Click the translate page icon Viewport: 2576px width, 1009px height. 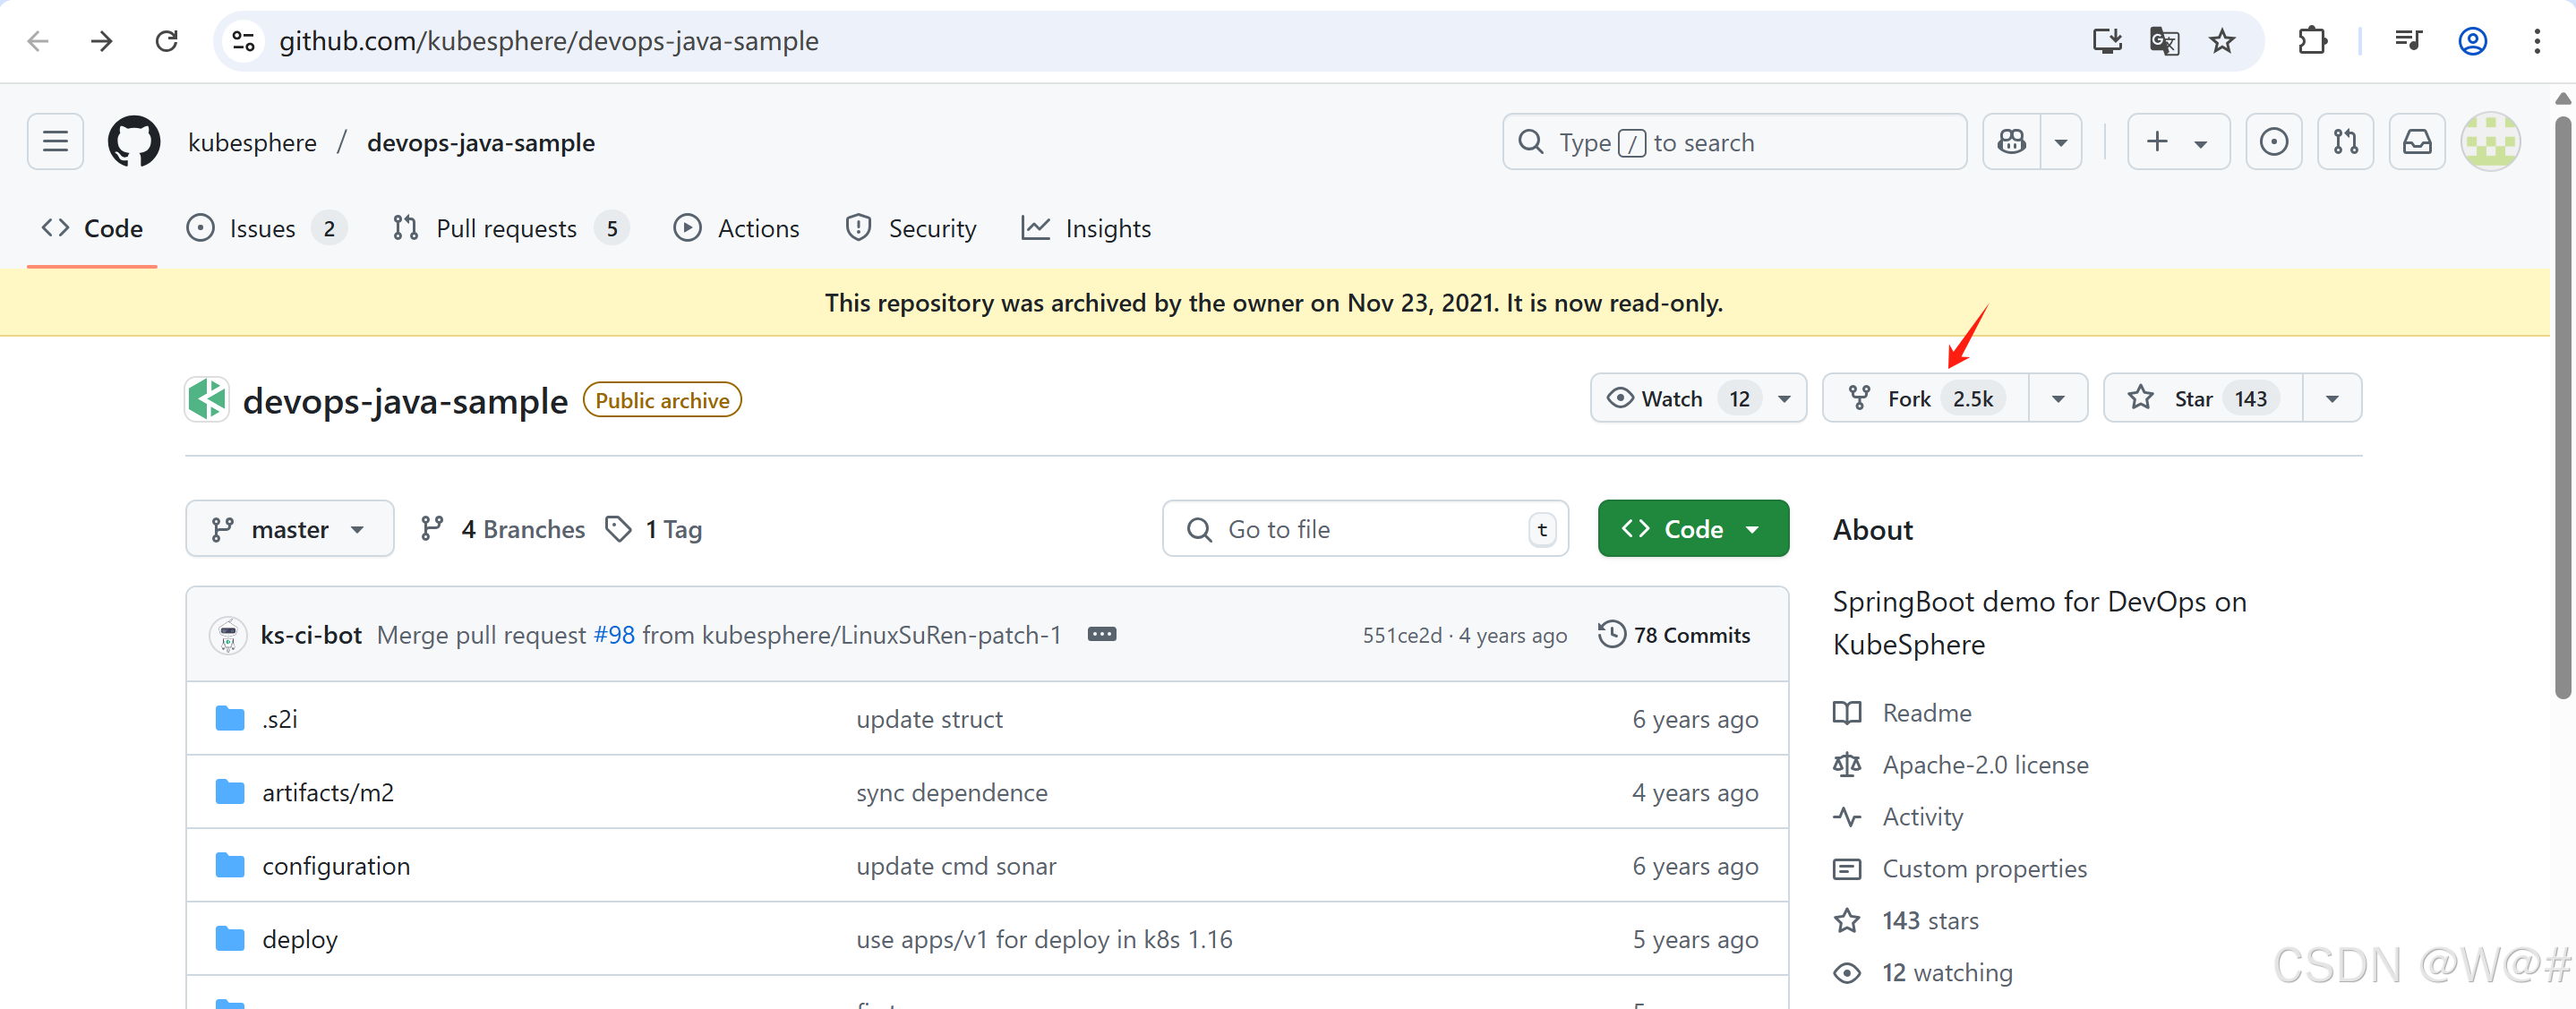point(2164,41)
